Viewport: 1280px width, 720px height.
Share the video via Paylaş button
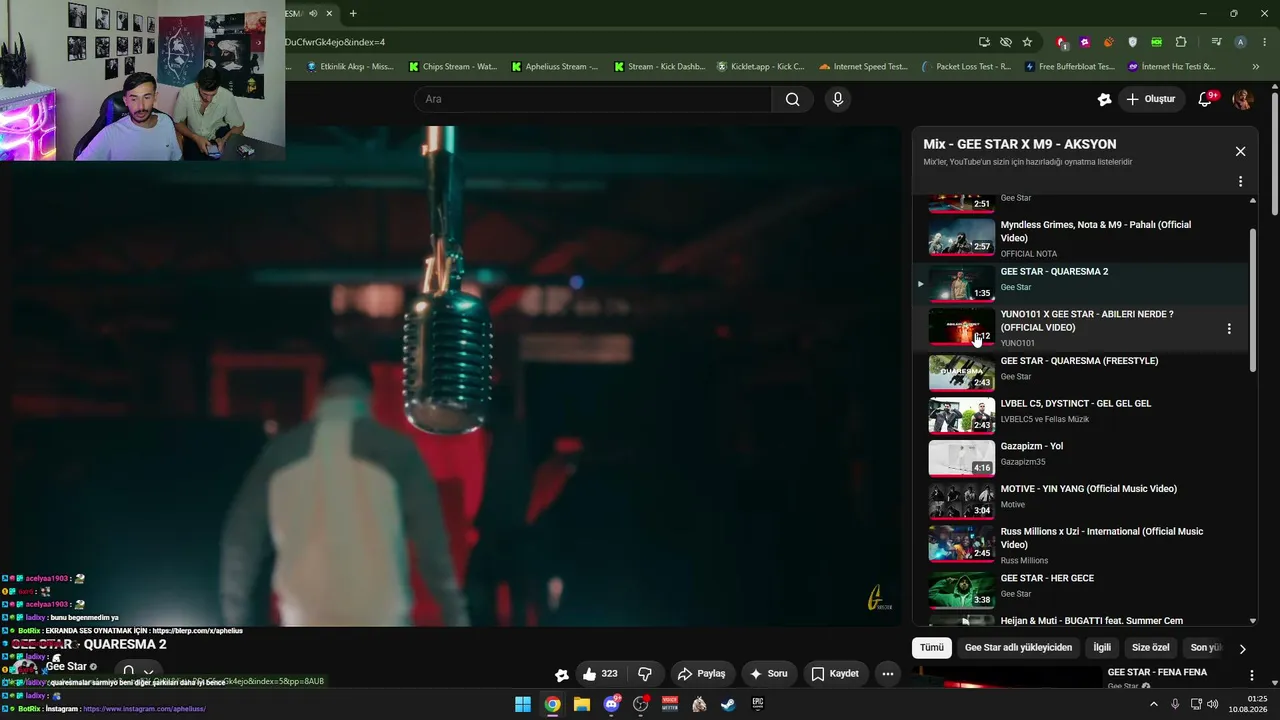[x=701, y=674]
